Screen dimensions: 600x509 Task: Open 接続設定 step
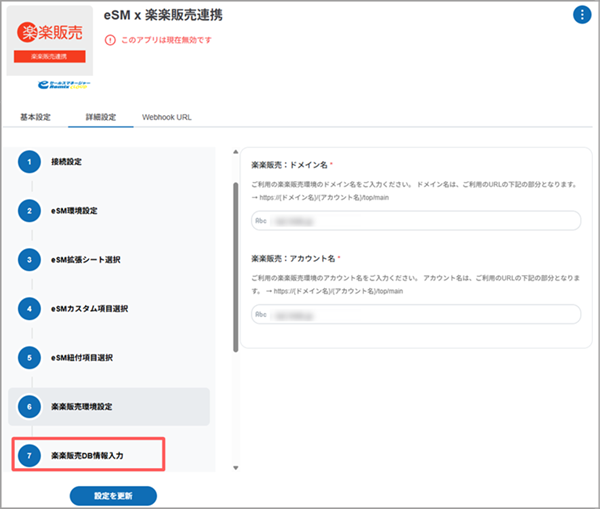click(67, 161)
